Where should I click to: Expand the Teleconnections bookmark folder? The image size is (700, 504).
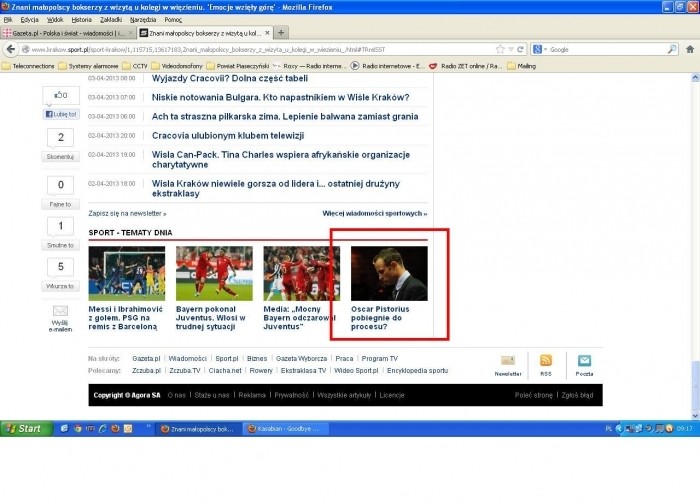coord(28,66)
